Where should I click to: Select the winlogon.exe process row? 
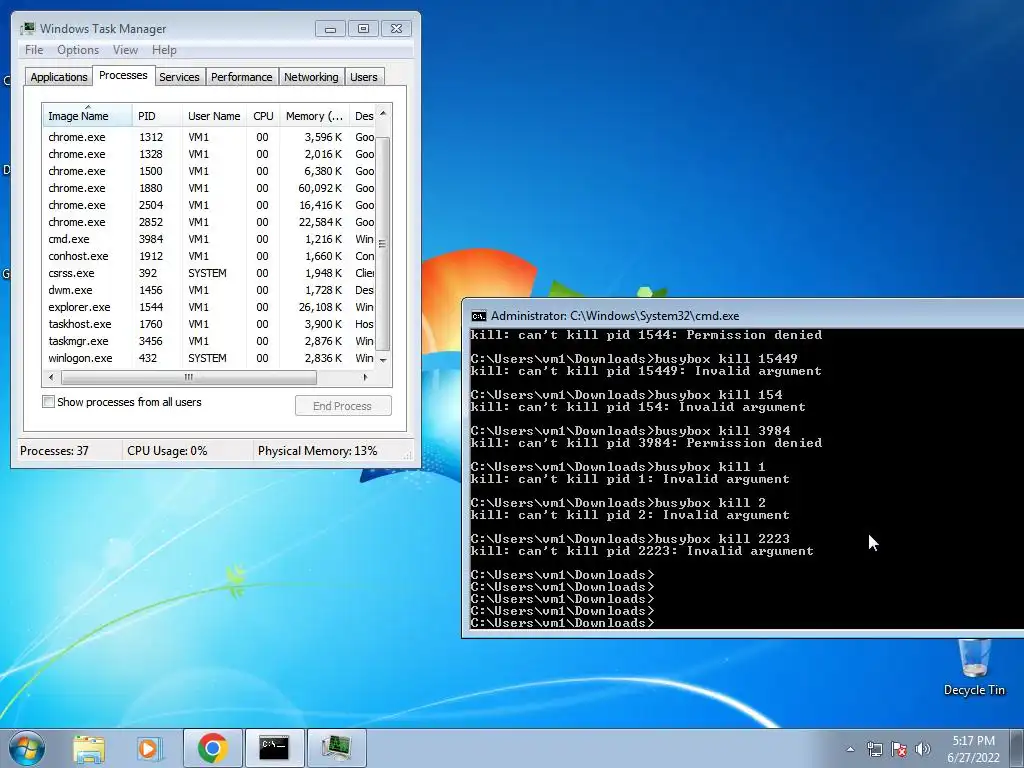(x=209, y=358)
